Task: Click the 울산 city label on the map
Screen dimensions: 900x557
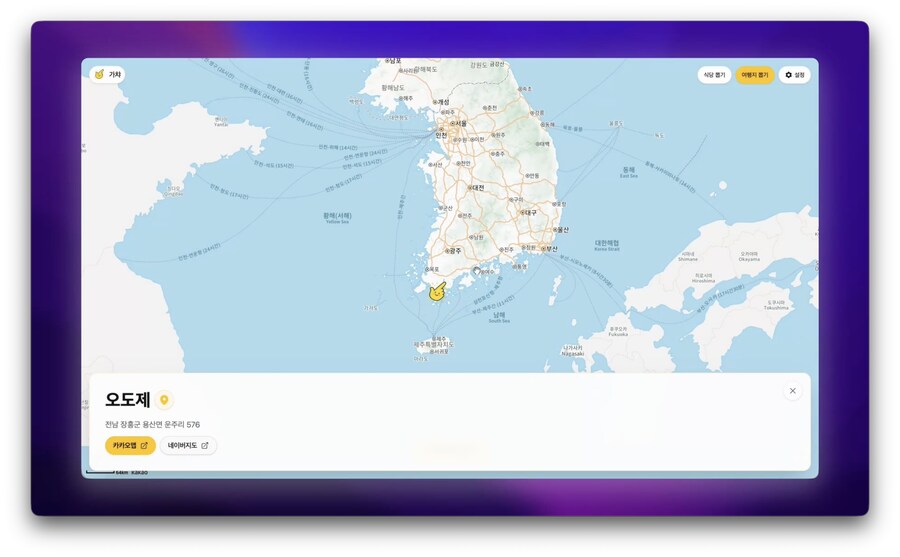Action: click(x=561, y=230)
